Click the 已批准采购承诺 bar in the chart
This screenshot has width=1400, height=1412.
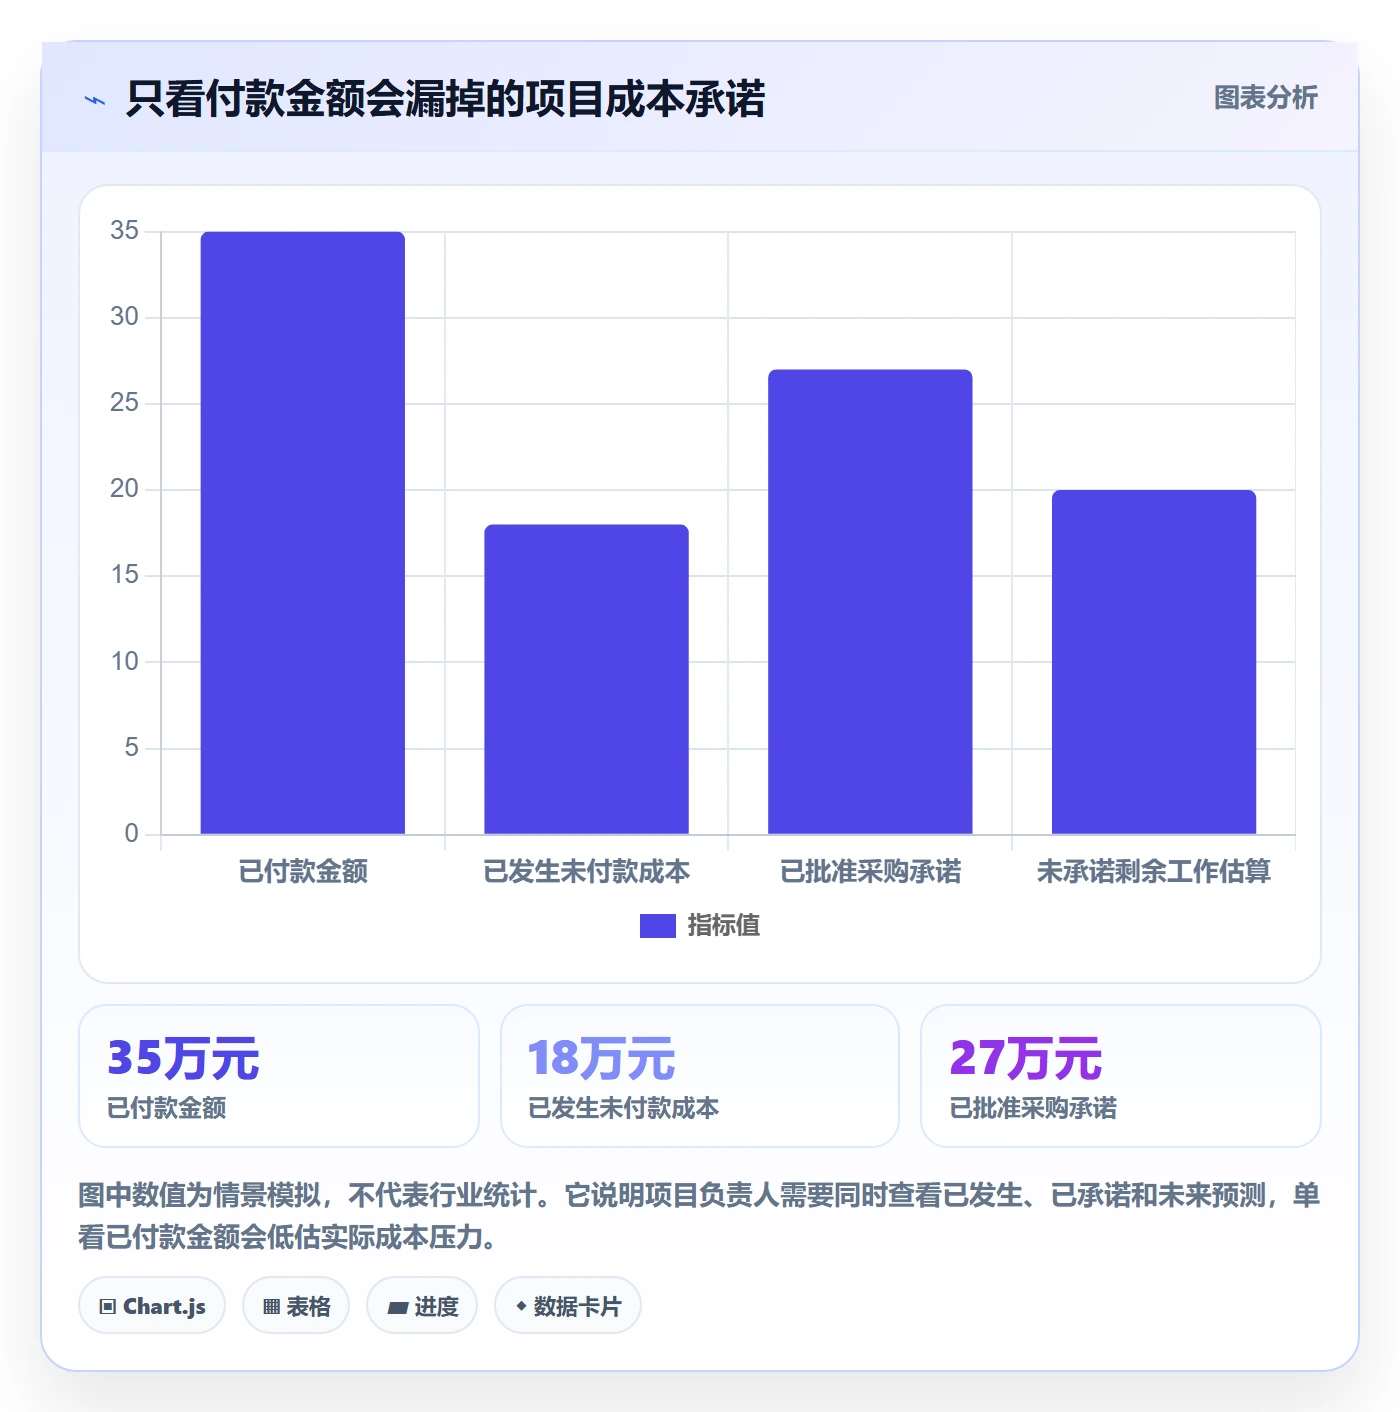click(870, 602)
